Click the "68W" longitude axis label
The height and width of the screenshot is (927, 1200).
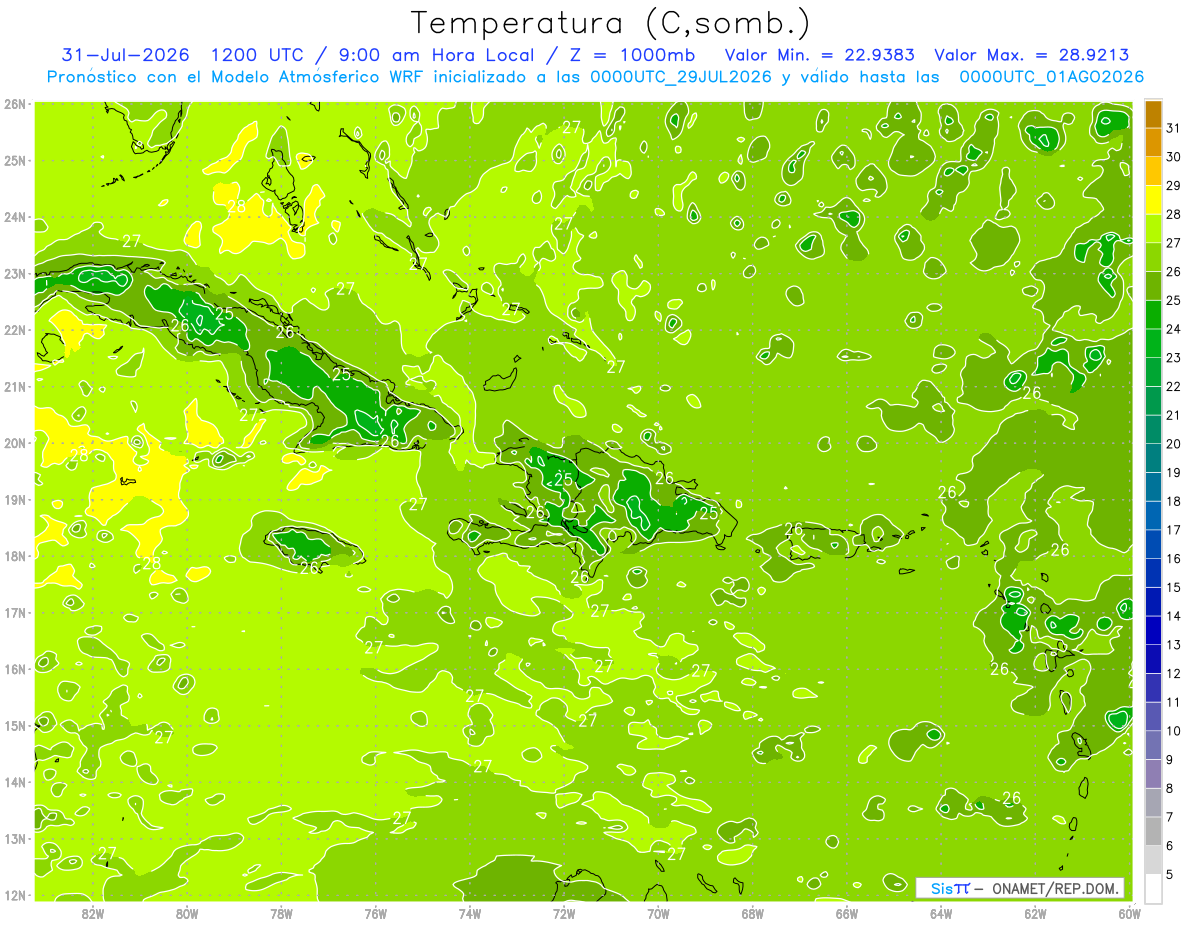pyautogui.click(x=753, y=913)
